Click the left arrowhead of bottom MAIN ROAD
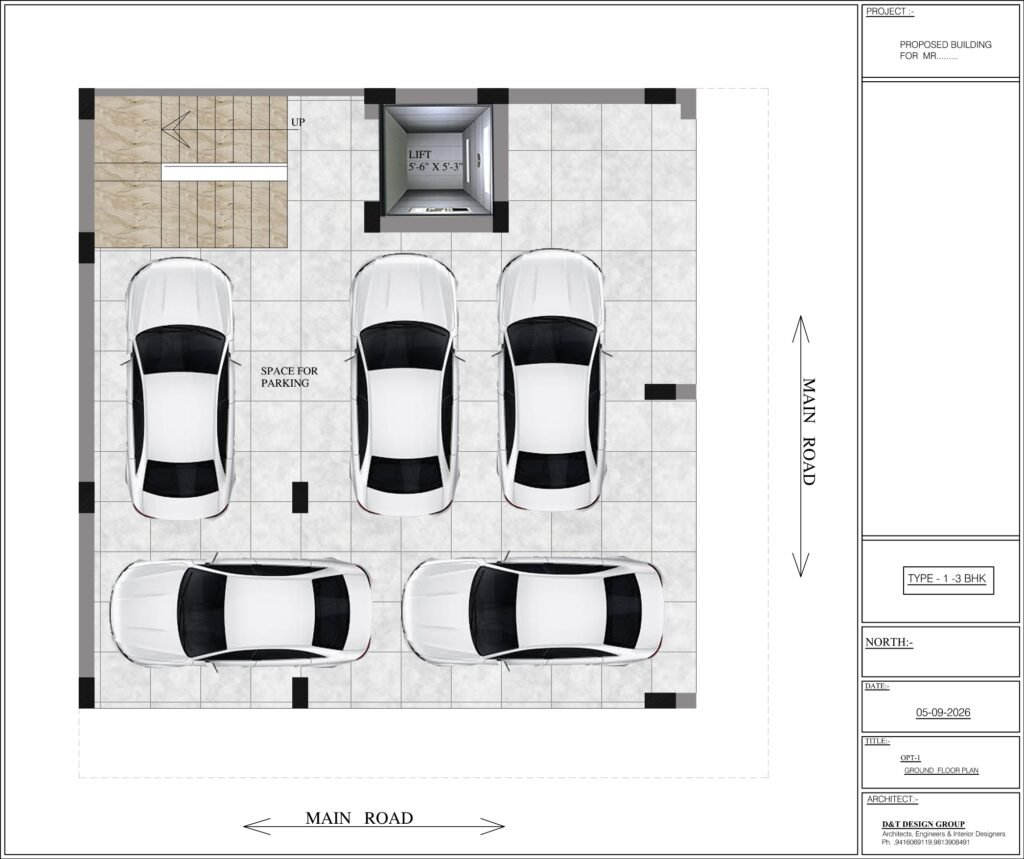The image size is (1024, 859). pos(257,826)
